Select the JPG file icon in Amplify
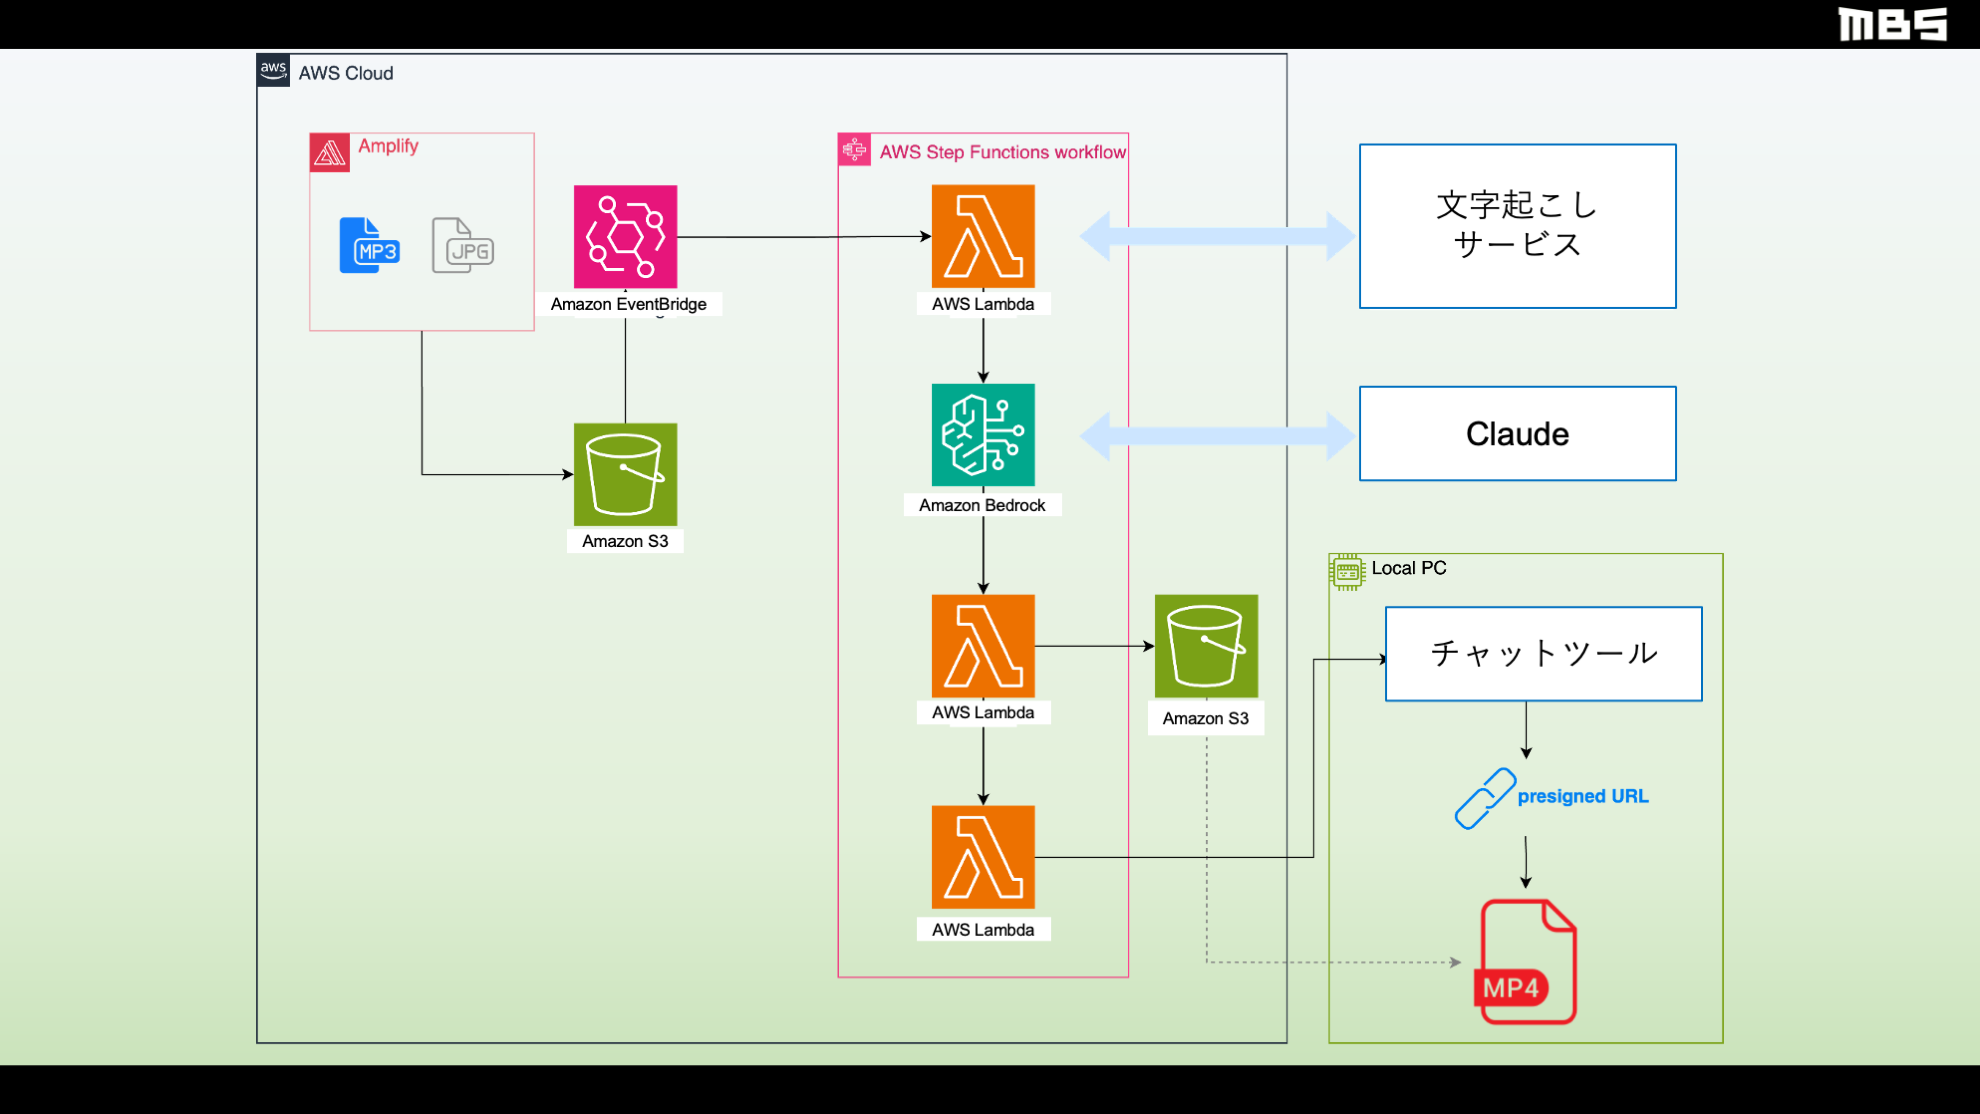1980x1114 pixels. (x=463, y=245)
